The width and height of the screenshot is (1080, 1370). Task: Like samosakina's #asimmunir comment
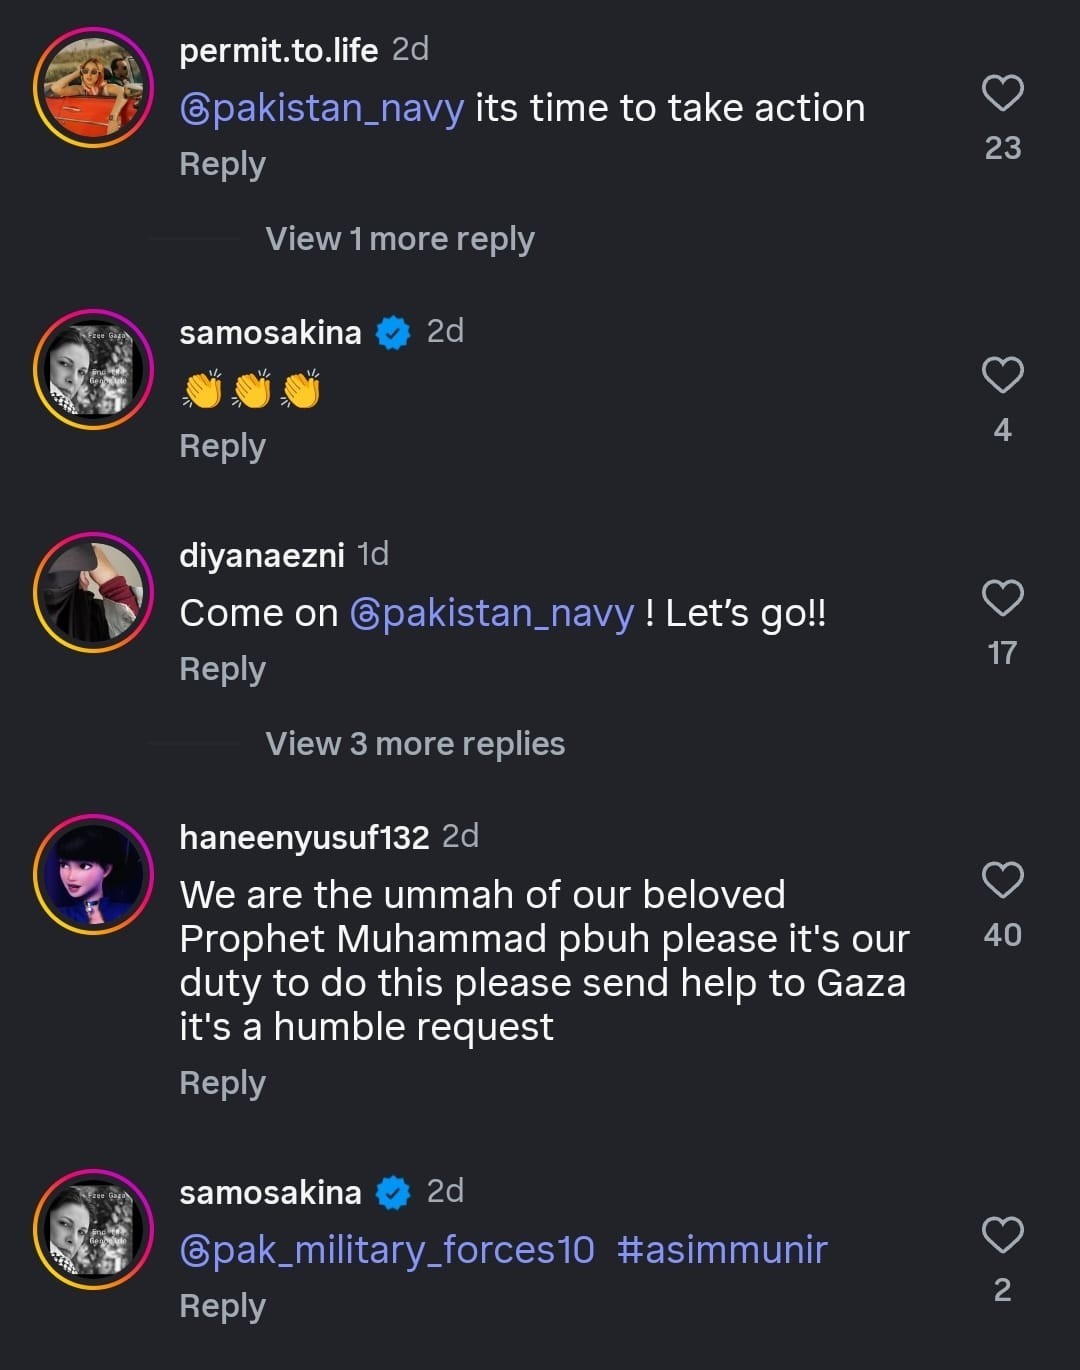coord(1002,1235)
